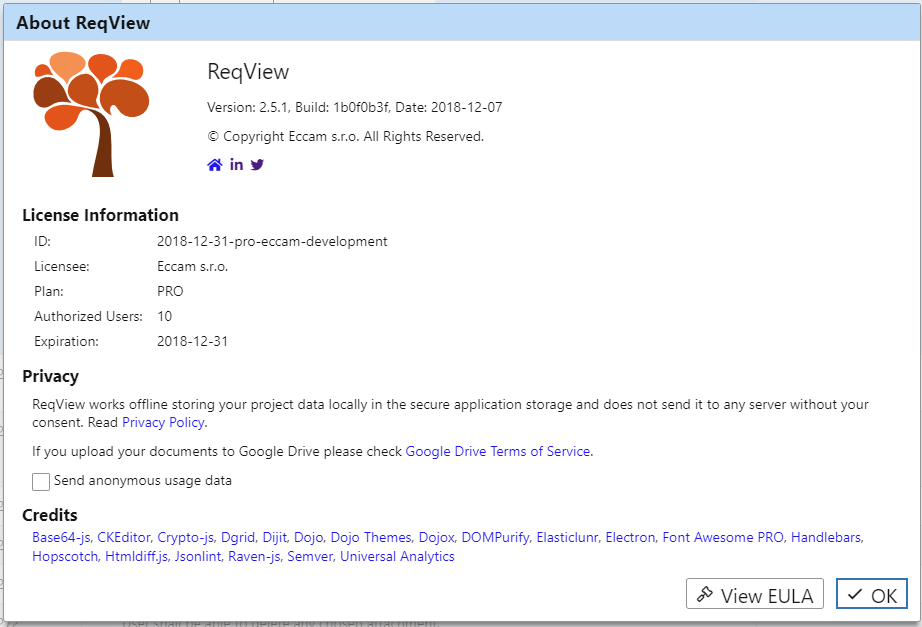Click the checkmark icon on the OK button
Viewport: 922px width, 627px height.
click(854, 593)
